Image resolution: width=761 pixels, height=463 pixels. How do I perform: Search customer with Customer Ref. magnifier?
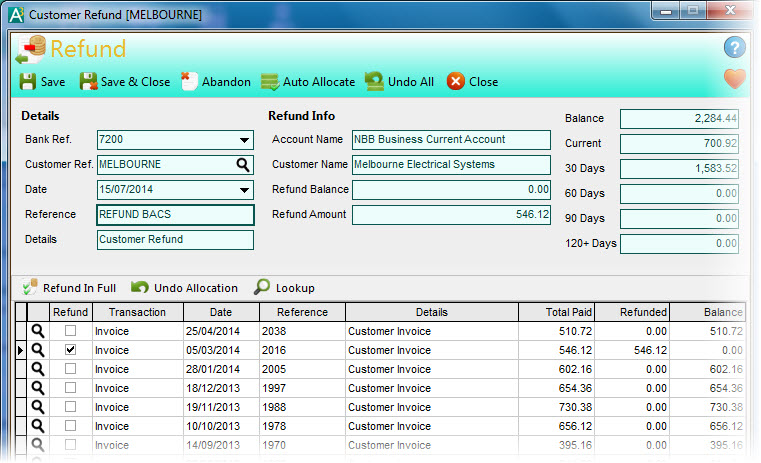click(x=243, y=165)
